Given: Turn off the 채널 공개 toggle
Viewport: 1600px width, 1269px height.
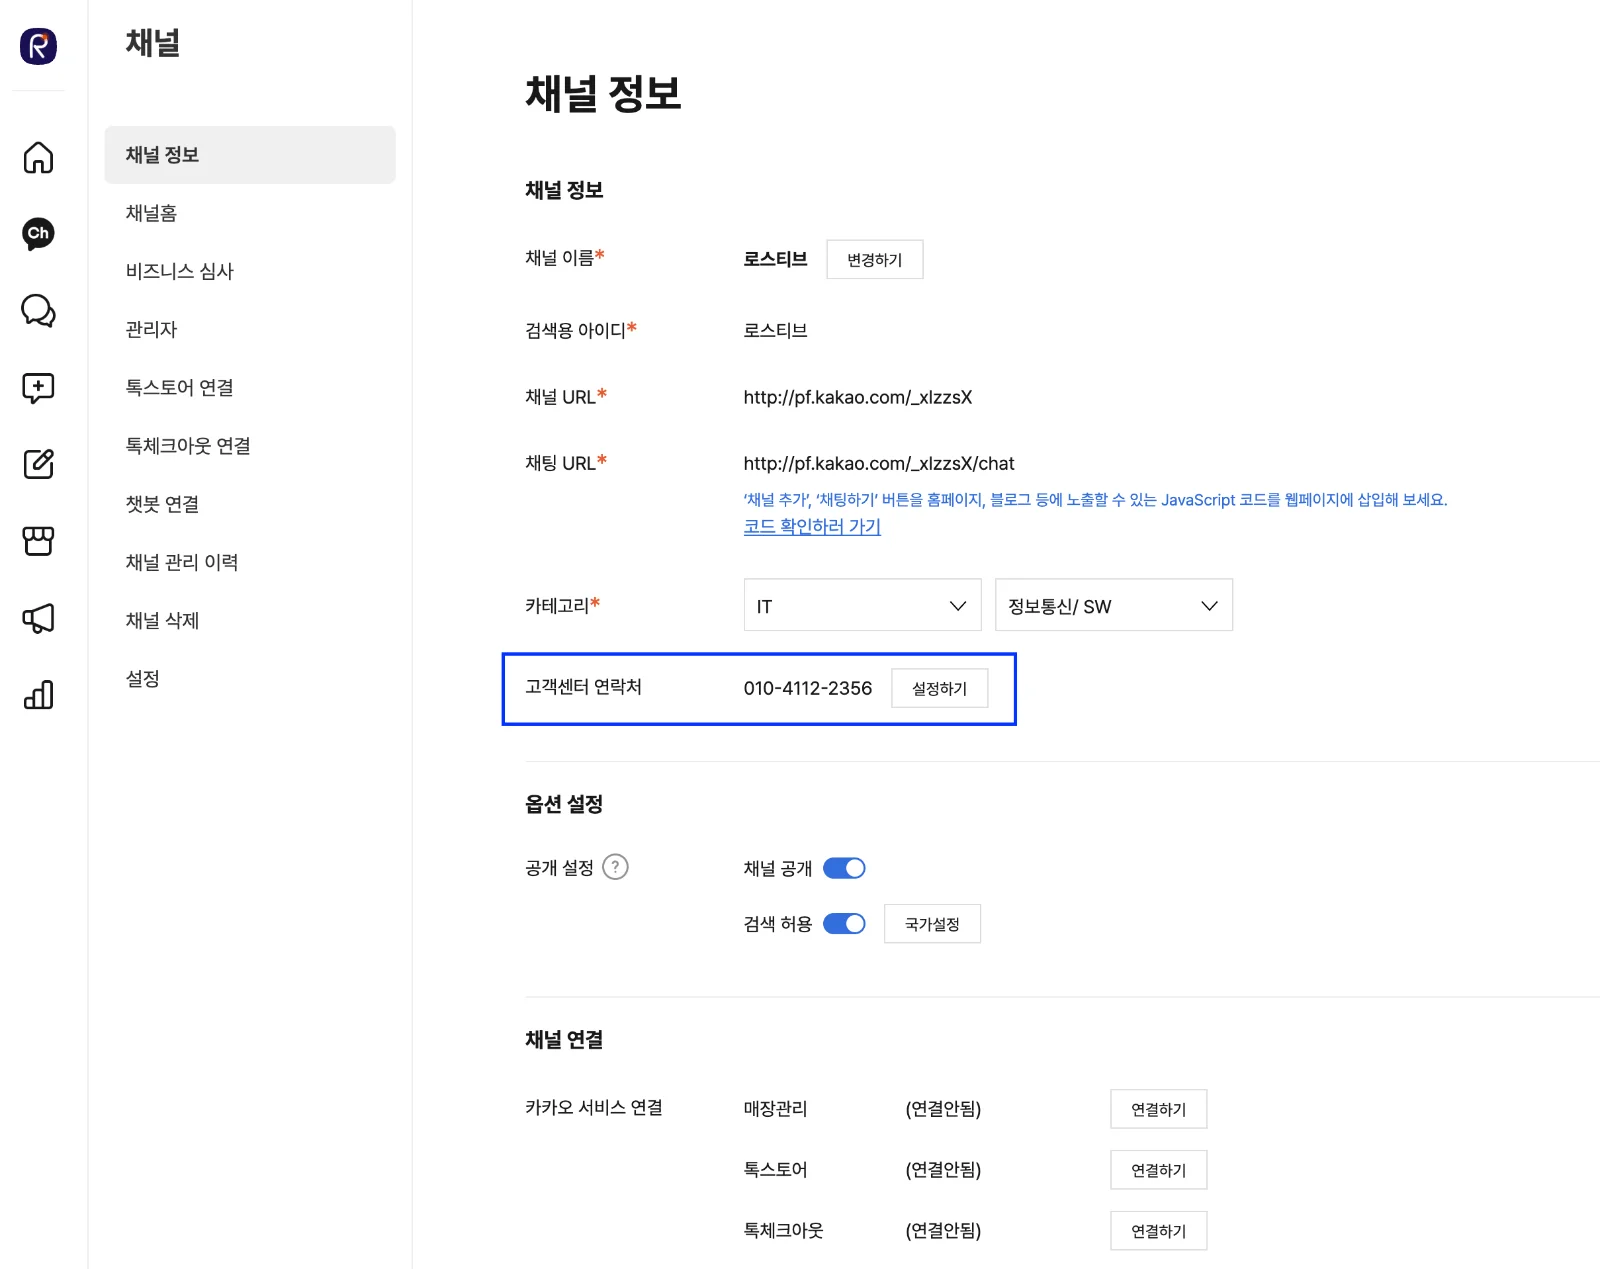Looking at the screenshot, I should coord(844,868).
